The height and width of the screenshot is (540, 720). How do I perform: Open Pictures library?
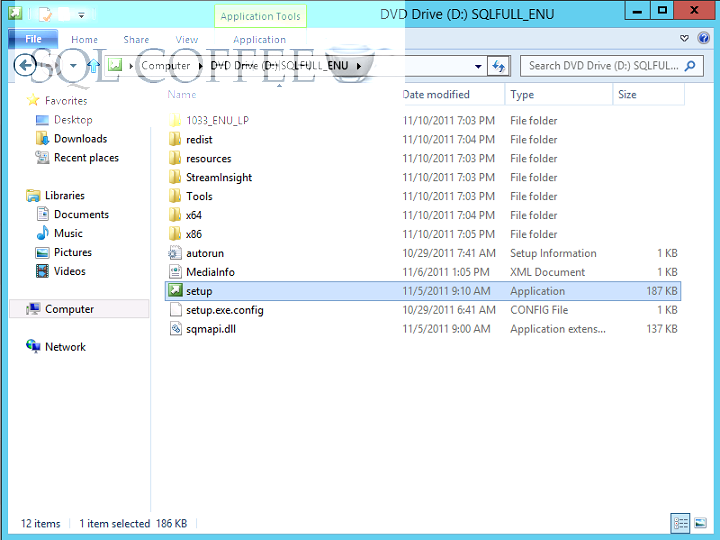(x=73, y=252)
